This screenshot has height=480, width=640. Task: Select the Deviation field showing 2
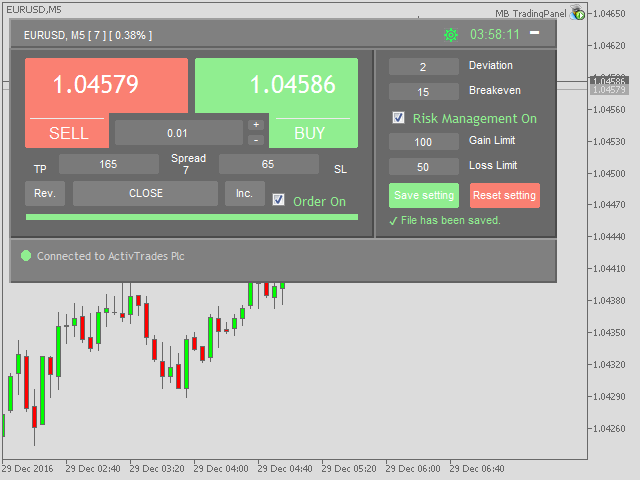click(424, 67)
